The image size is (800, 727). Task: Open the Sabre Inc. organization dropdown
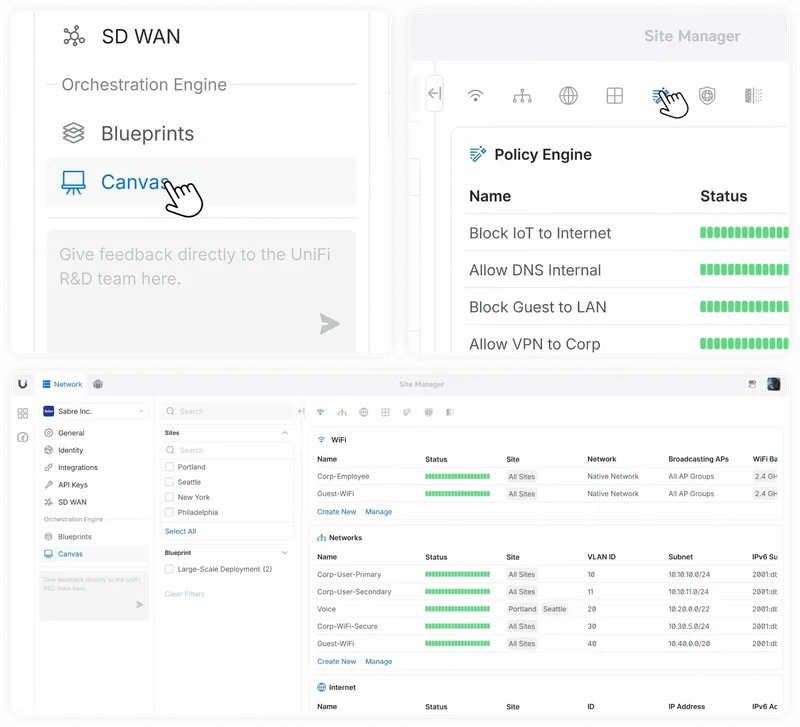click(x=94, y=411)
